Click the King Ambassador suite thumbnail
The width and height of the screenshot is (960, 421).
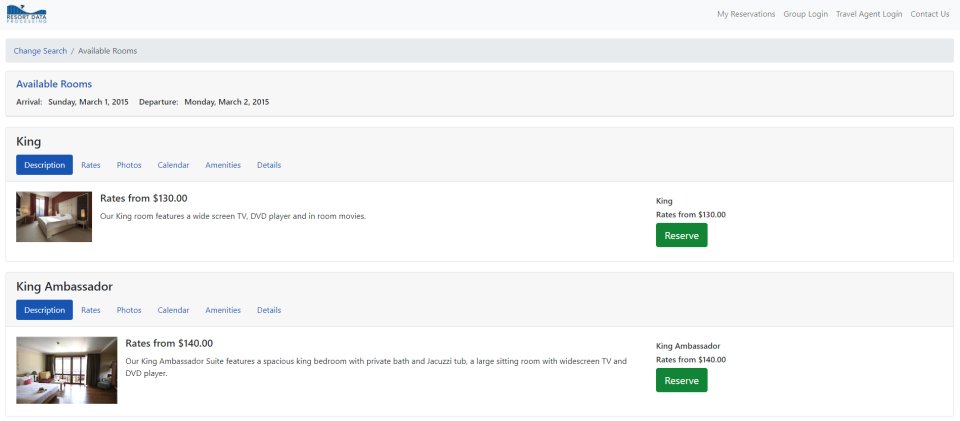pyautogui.click(x=67, y=369)
